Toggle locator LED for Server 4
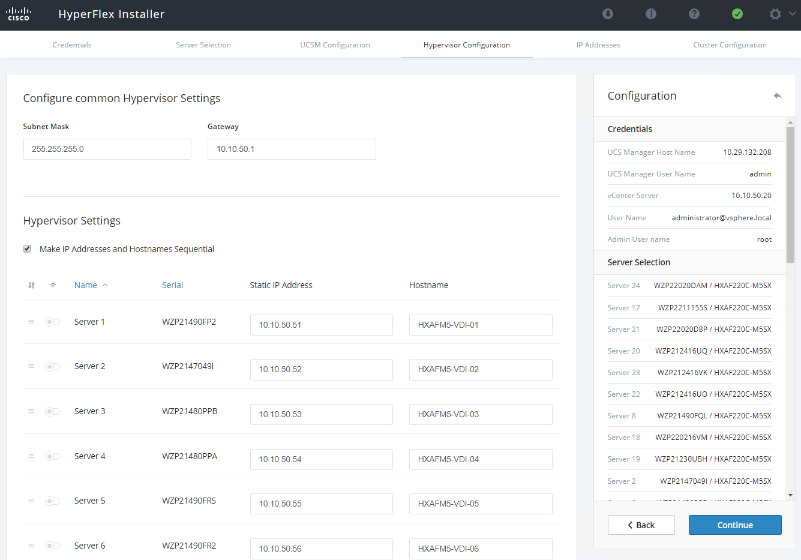 [52, 456]
